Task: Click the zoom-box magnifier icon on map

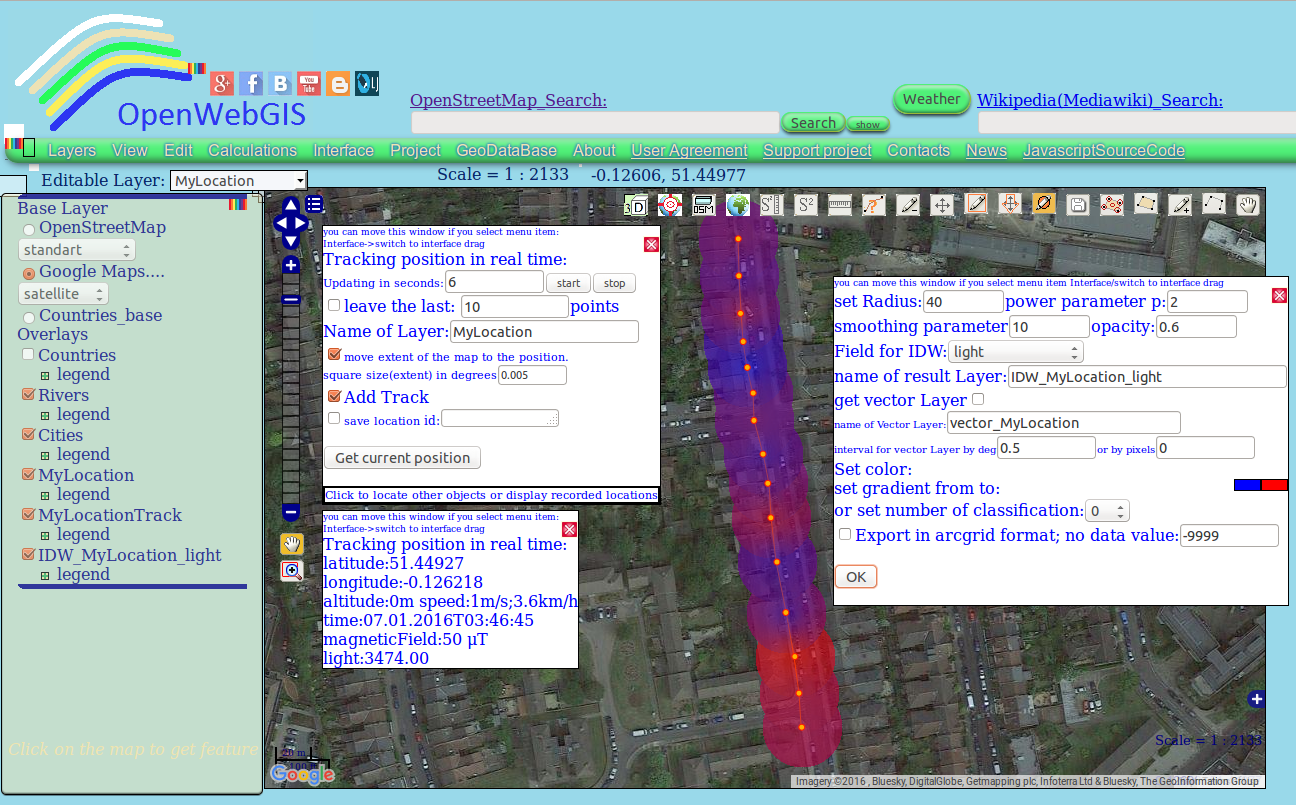Action: click(291, 570)
